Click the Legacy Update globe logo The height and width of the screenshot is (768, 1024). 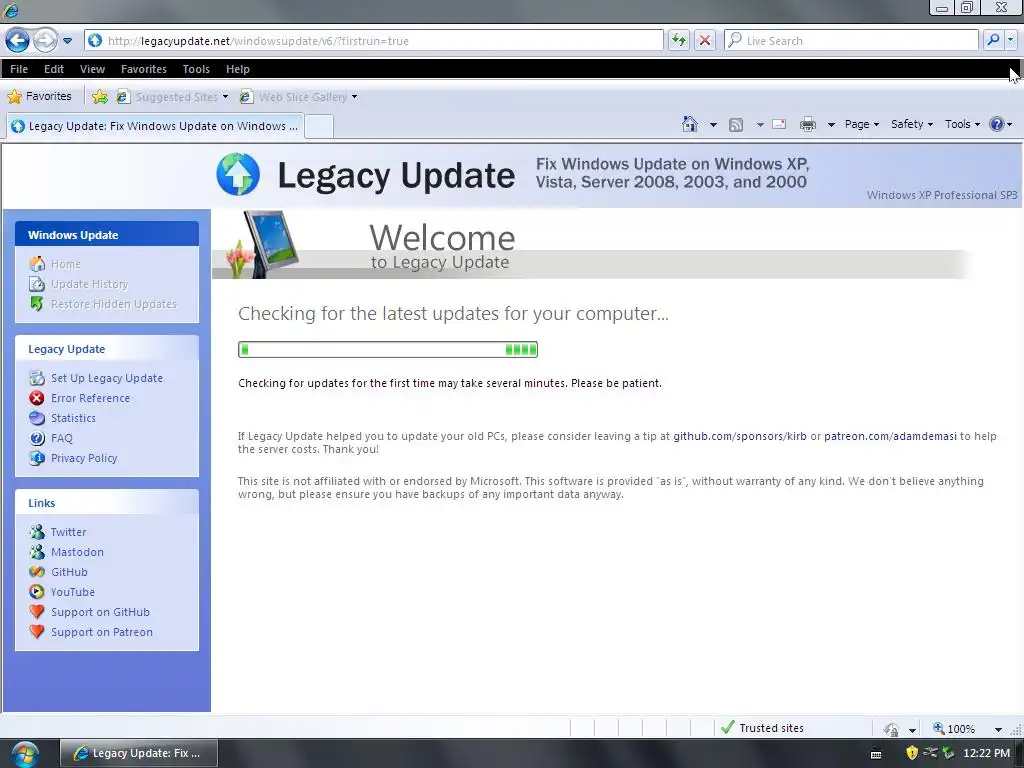click(238, 174)
